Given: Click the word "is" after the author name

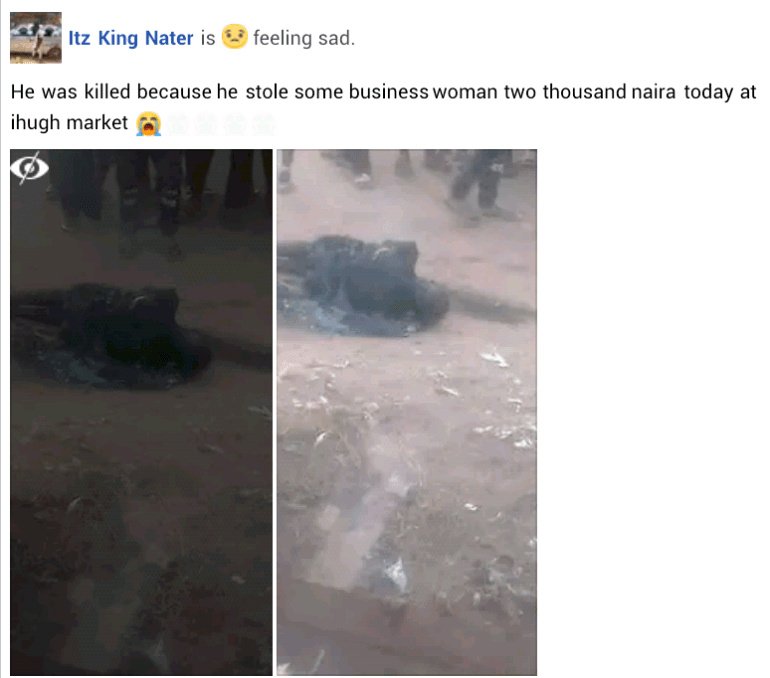Looking at the screenshot, I should tap(208, 38).
